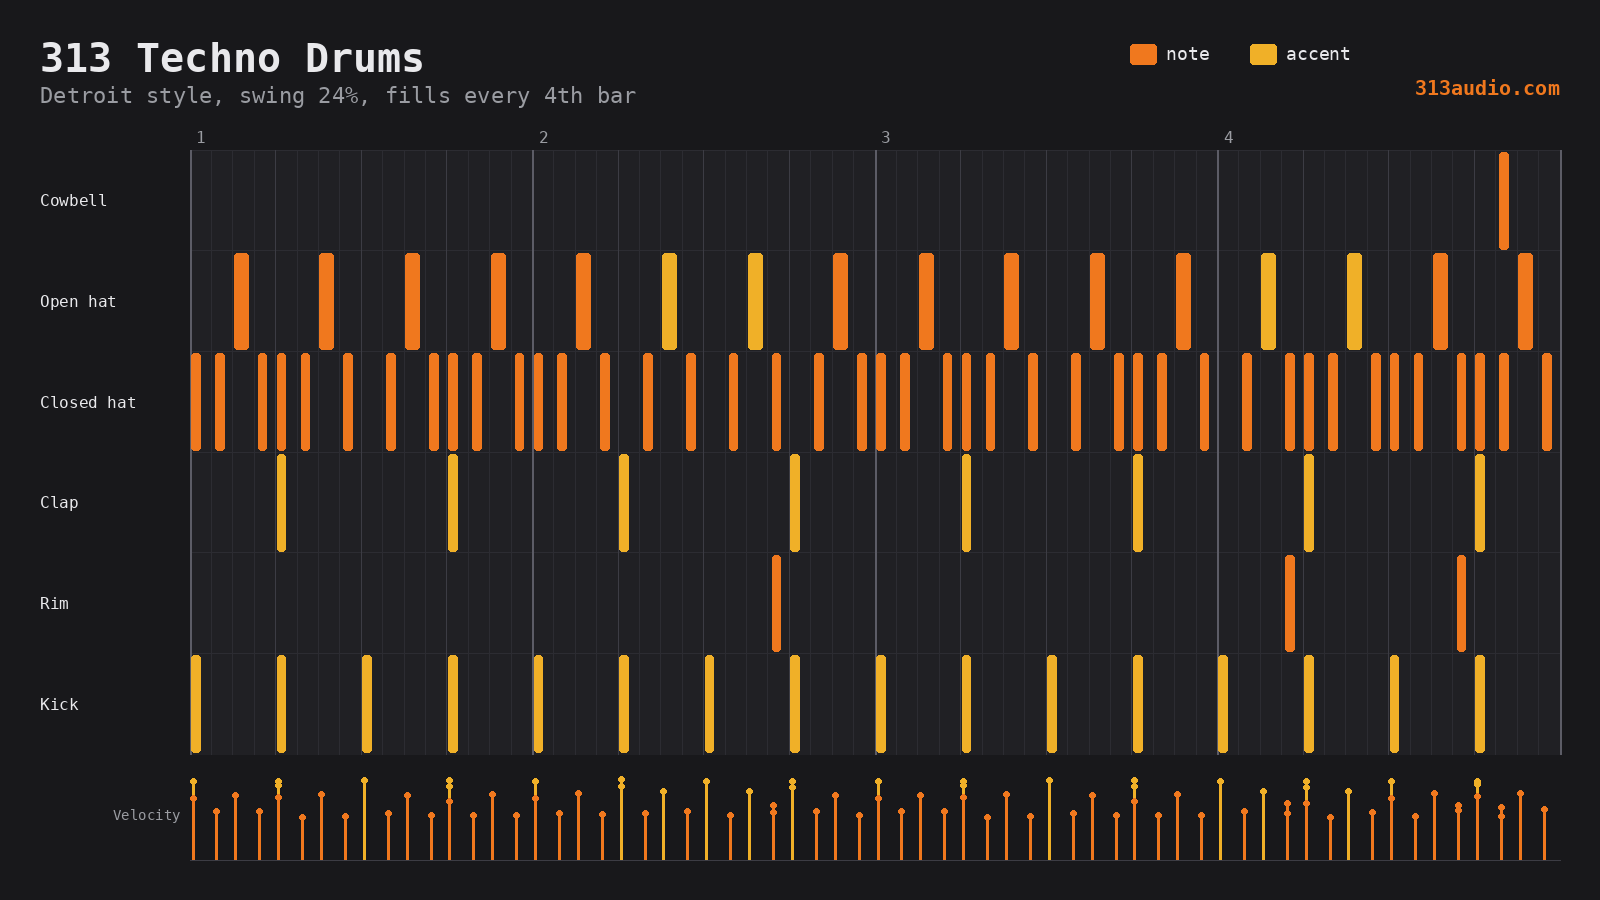Viewport: 1600px width, 900px height.
Task: Select the Kick track label
Action: (59, 705)
